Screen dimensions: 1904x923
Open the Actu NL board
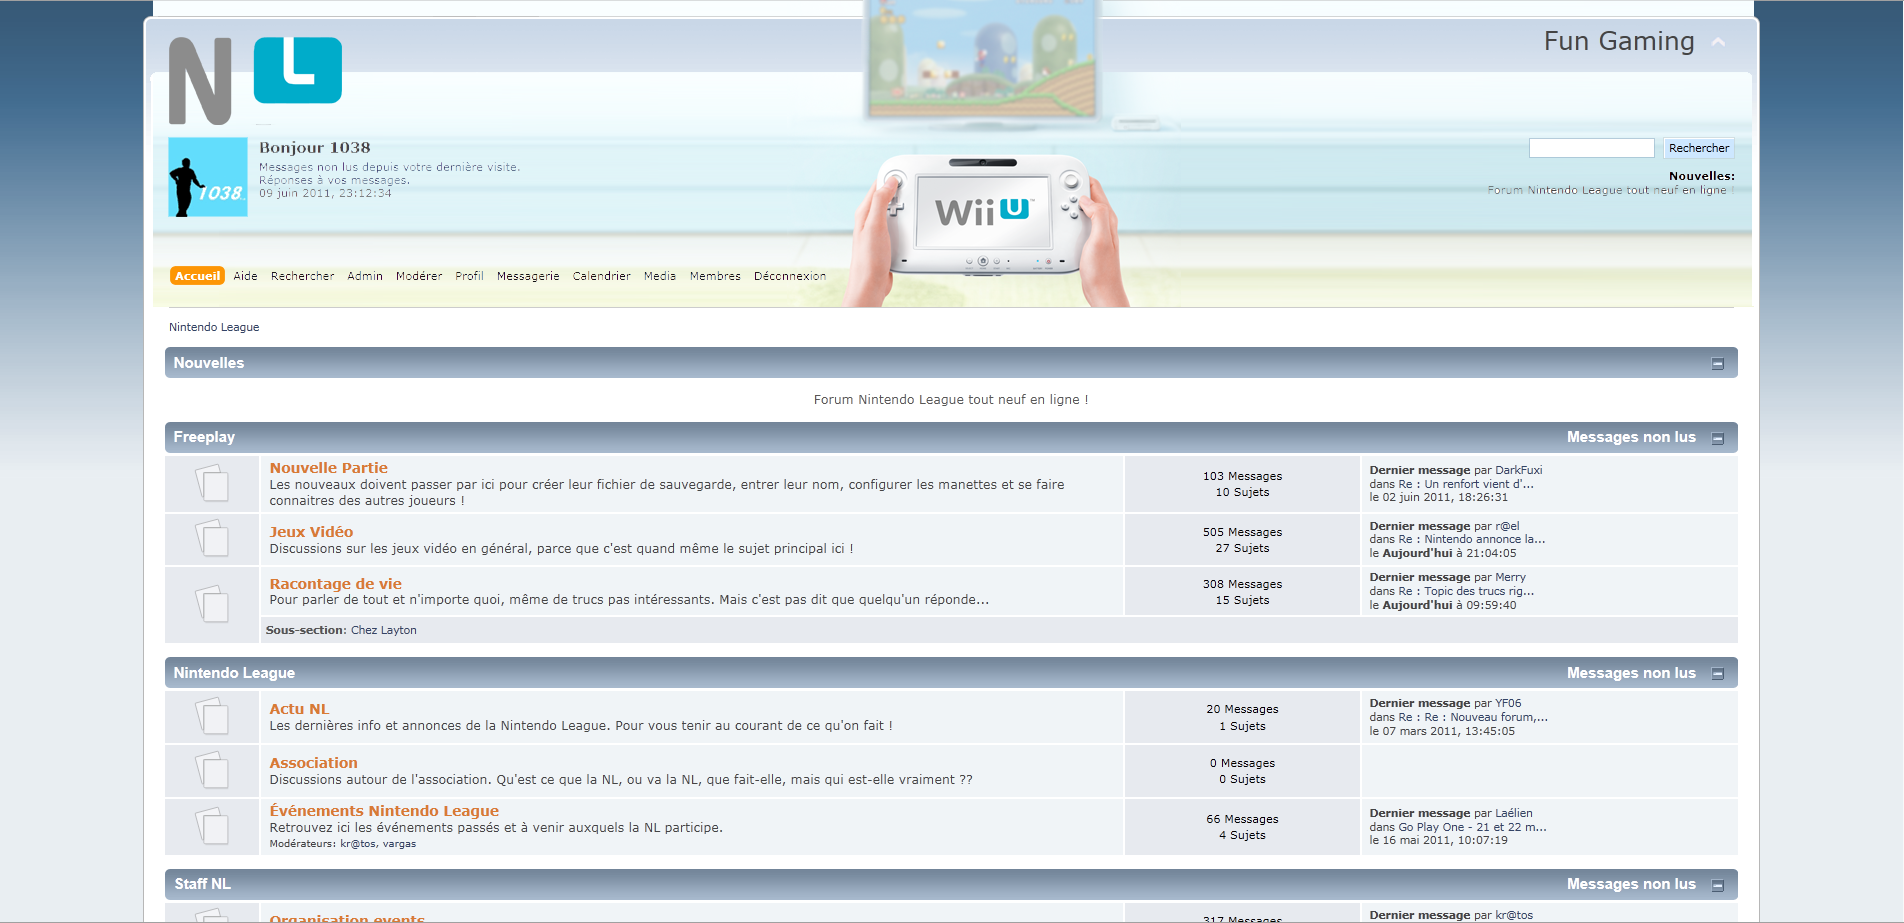pyautogui.click(x=299, y=709)
